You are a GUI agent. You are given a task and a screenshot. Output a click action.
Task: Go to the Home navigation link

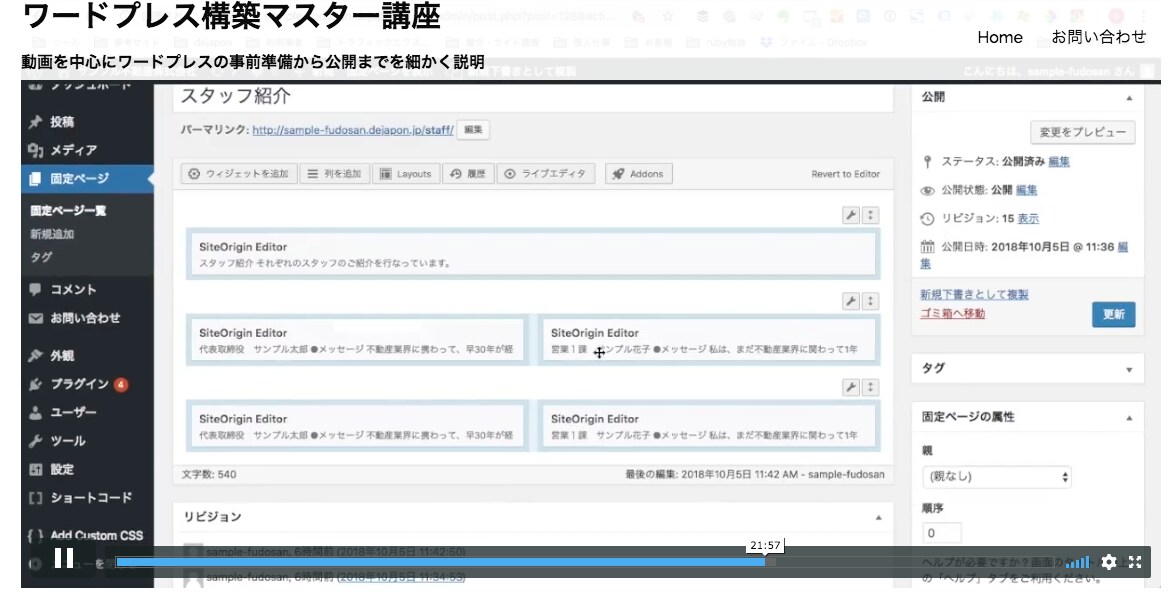999,37
